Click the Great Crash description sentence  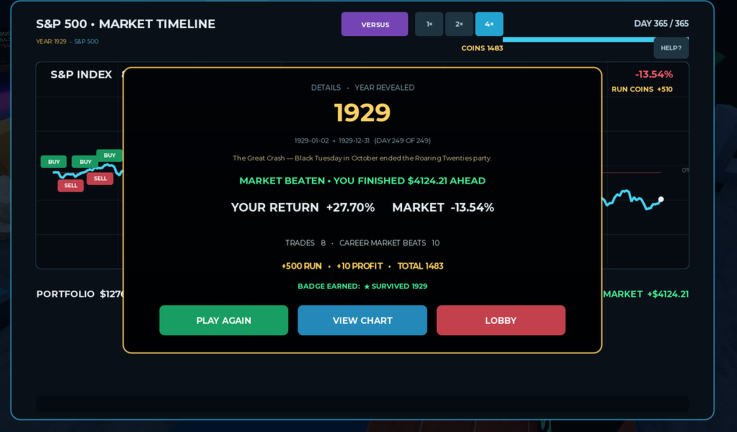click(x=362, y=158)
